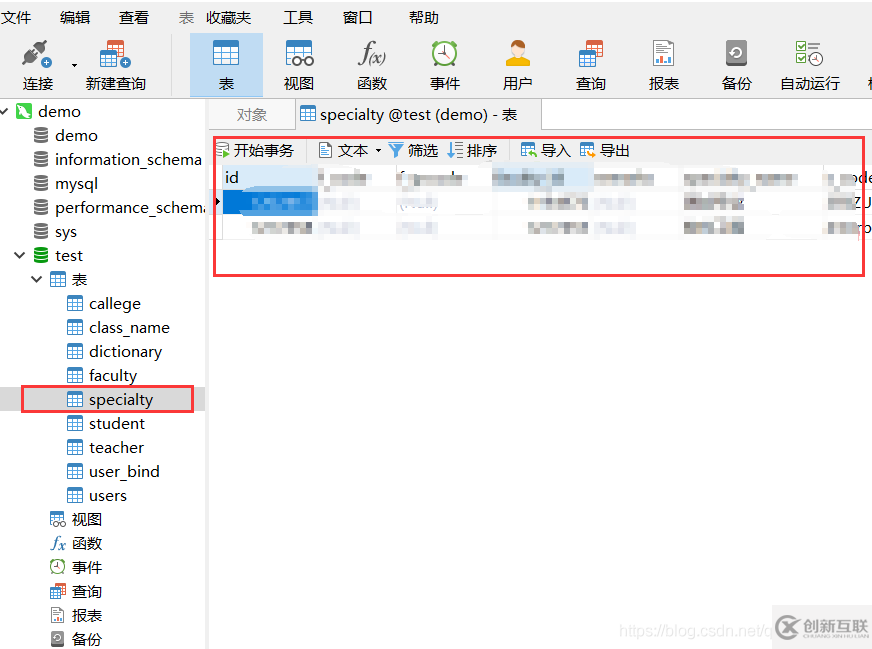This screenshot has width=872, height=649.
Task: Click Begin Transaction (开始事务) button
Action: coord(255,150)
